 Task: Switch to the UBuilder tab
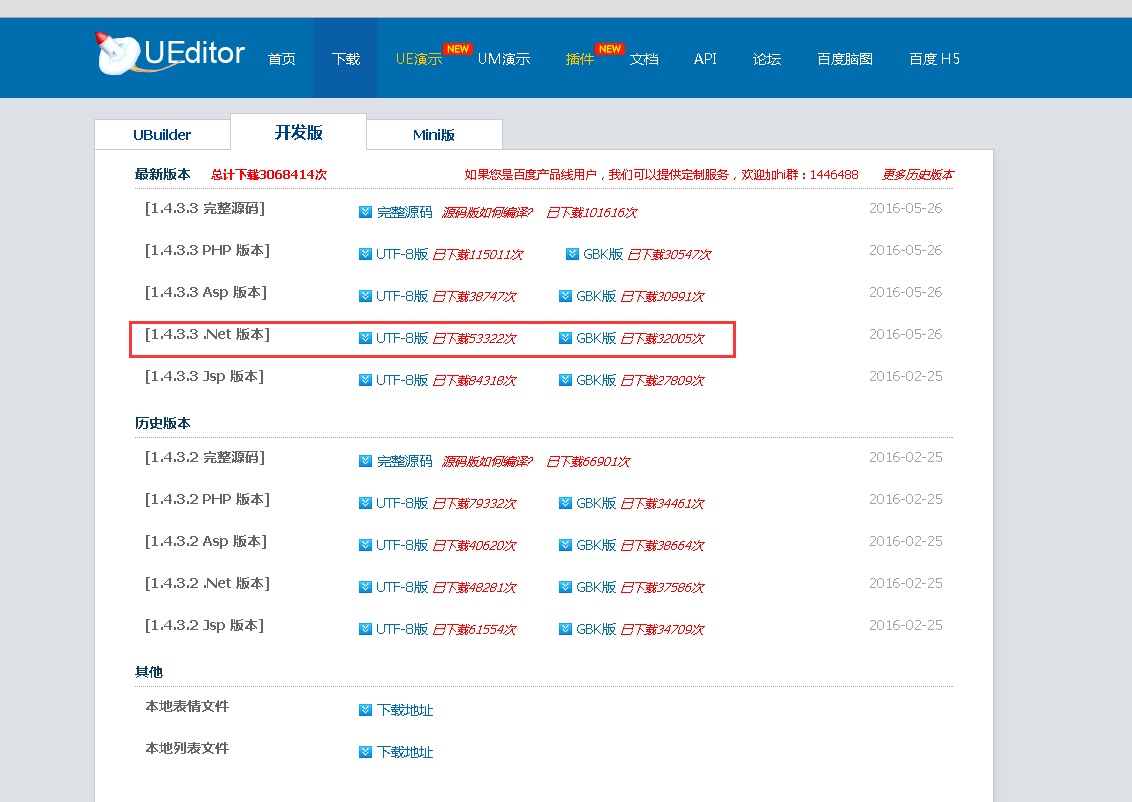(162, 135)
